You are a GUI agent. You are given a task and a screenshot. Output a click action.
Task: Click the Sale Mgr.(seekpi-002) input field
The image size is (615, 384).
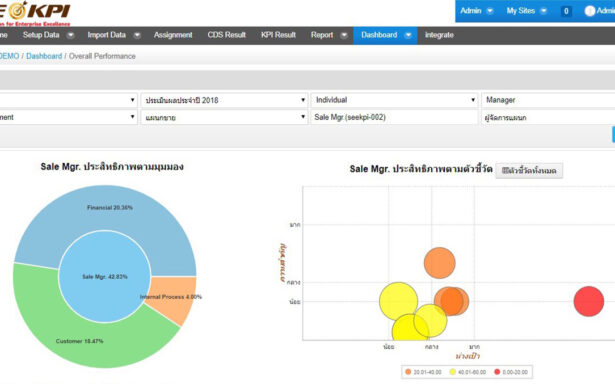pyautogui.click(x=395, y=117)
